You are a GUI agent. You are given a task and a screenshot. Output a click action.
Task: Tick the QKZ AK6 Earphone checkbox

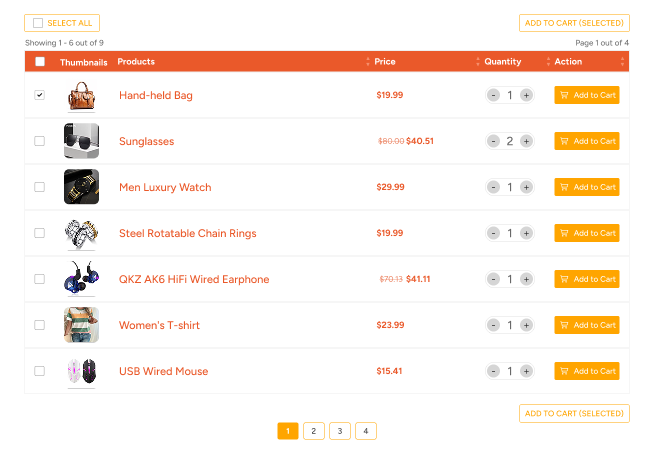(x=40, y=279)
